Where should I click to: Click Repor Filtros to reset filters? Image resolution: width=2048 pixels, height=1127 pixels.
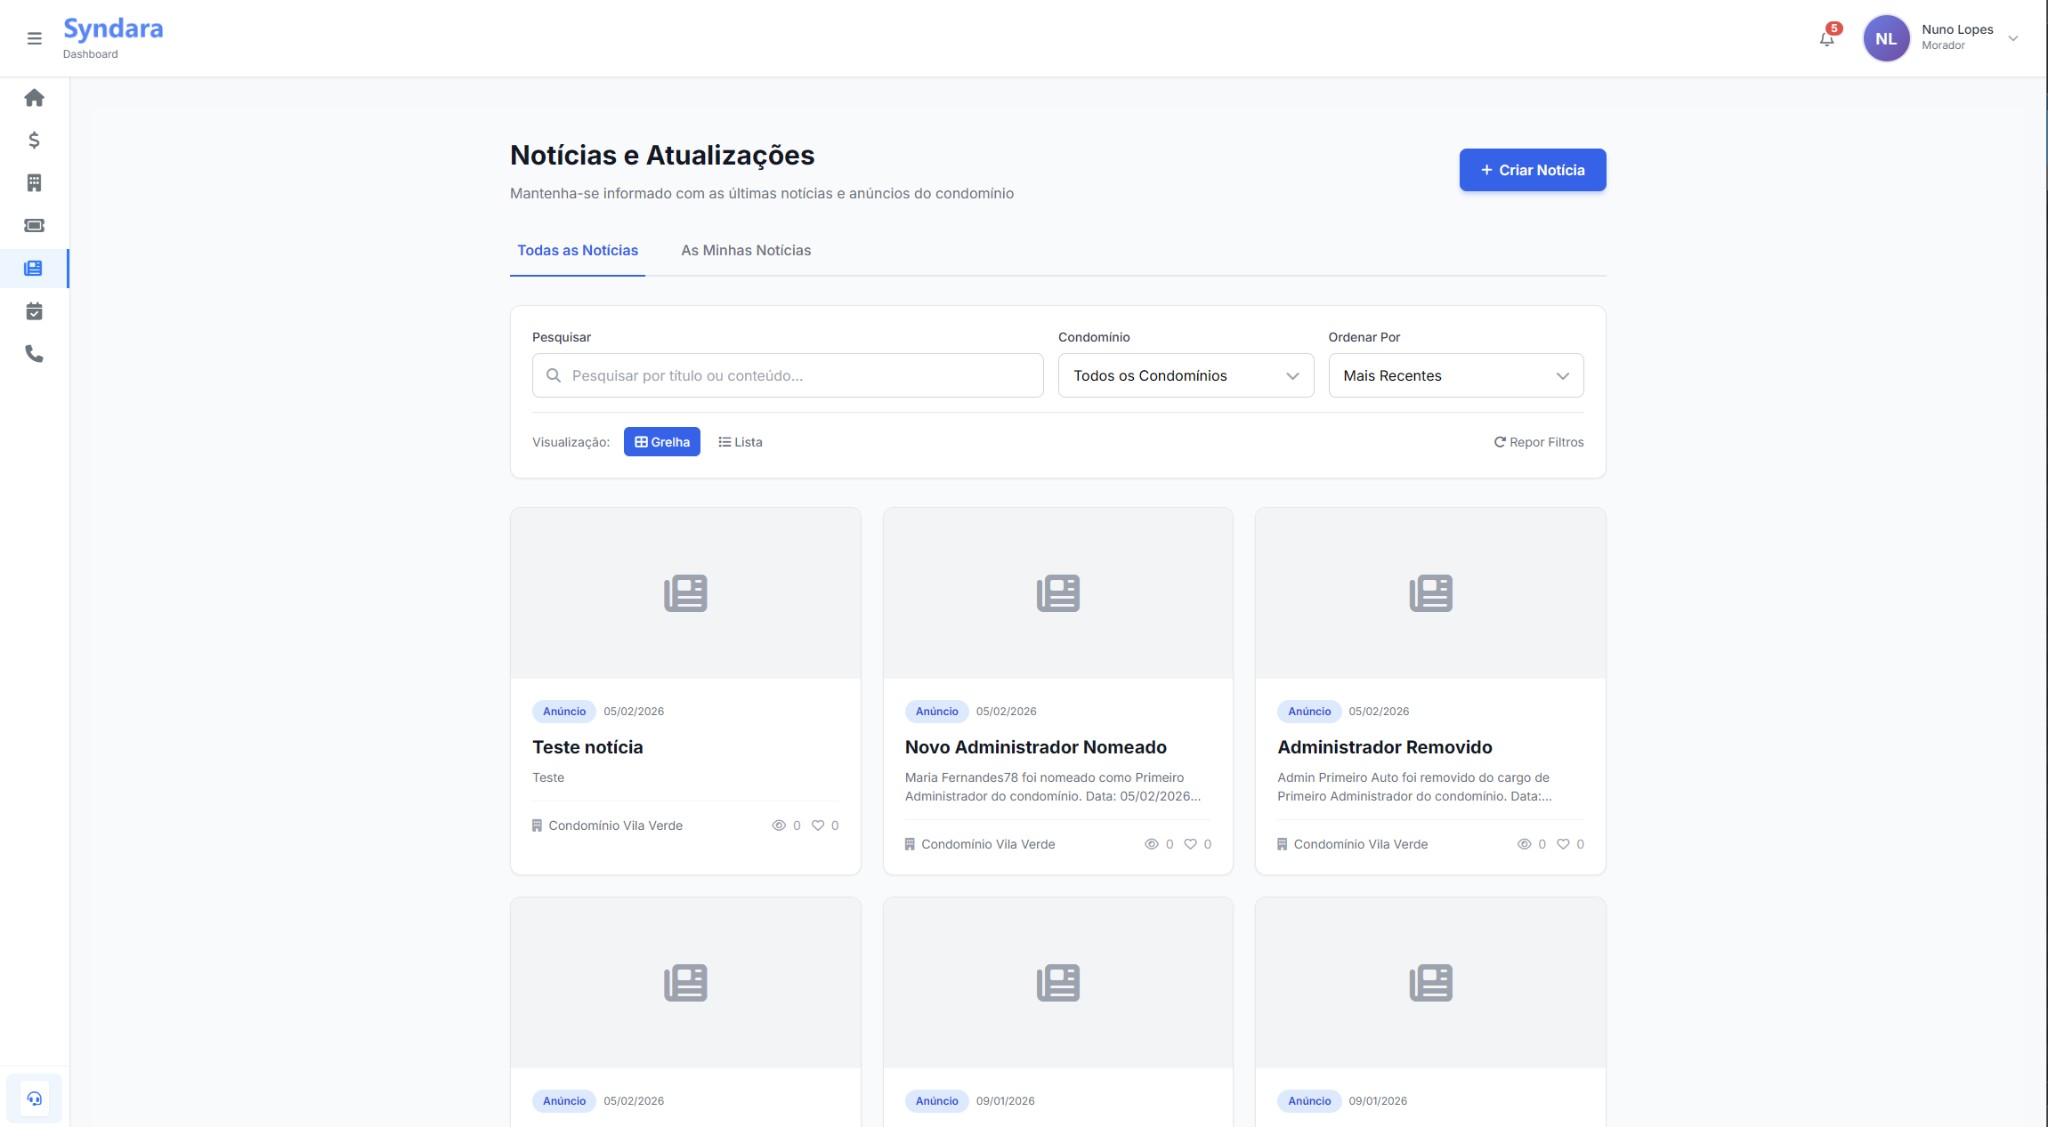(1539, 441)
